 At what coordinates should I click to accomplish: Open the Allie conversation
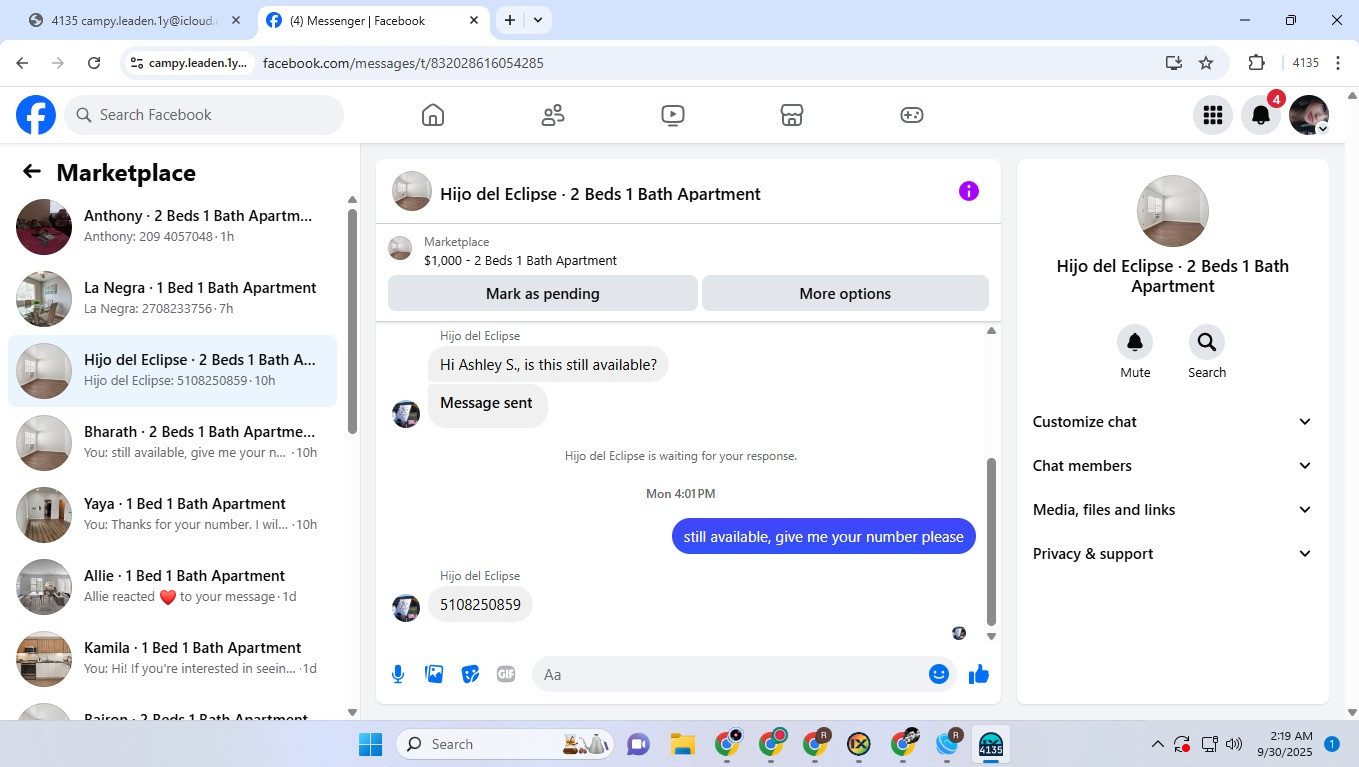pyautogui.click(x=172, y=587)
